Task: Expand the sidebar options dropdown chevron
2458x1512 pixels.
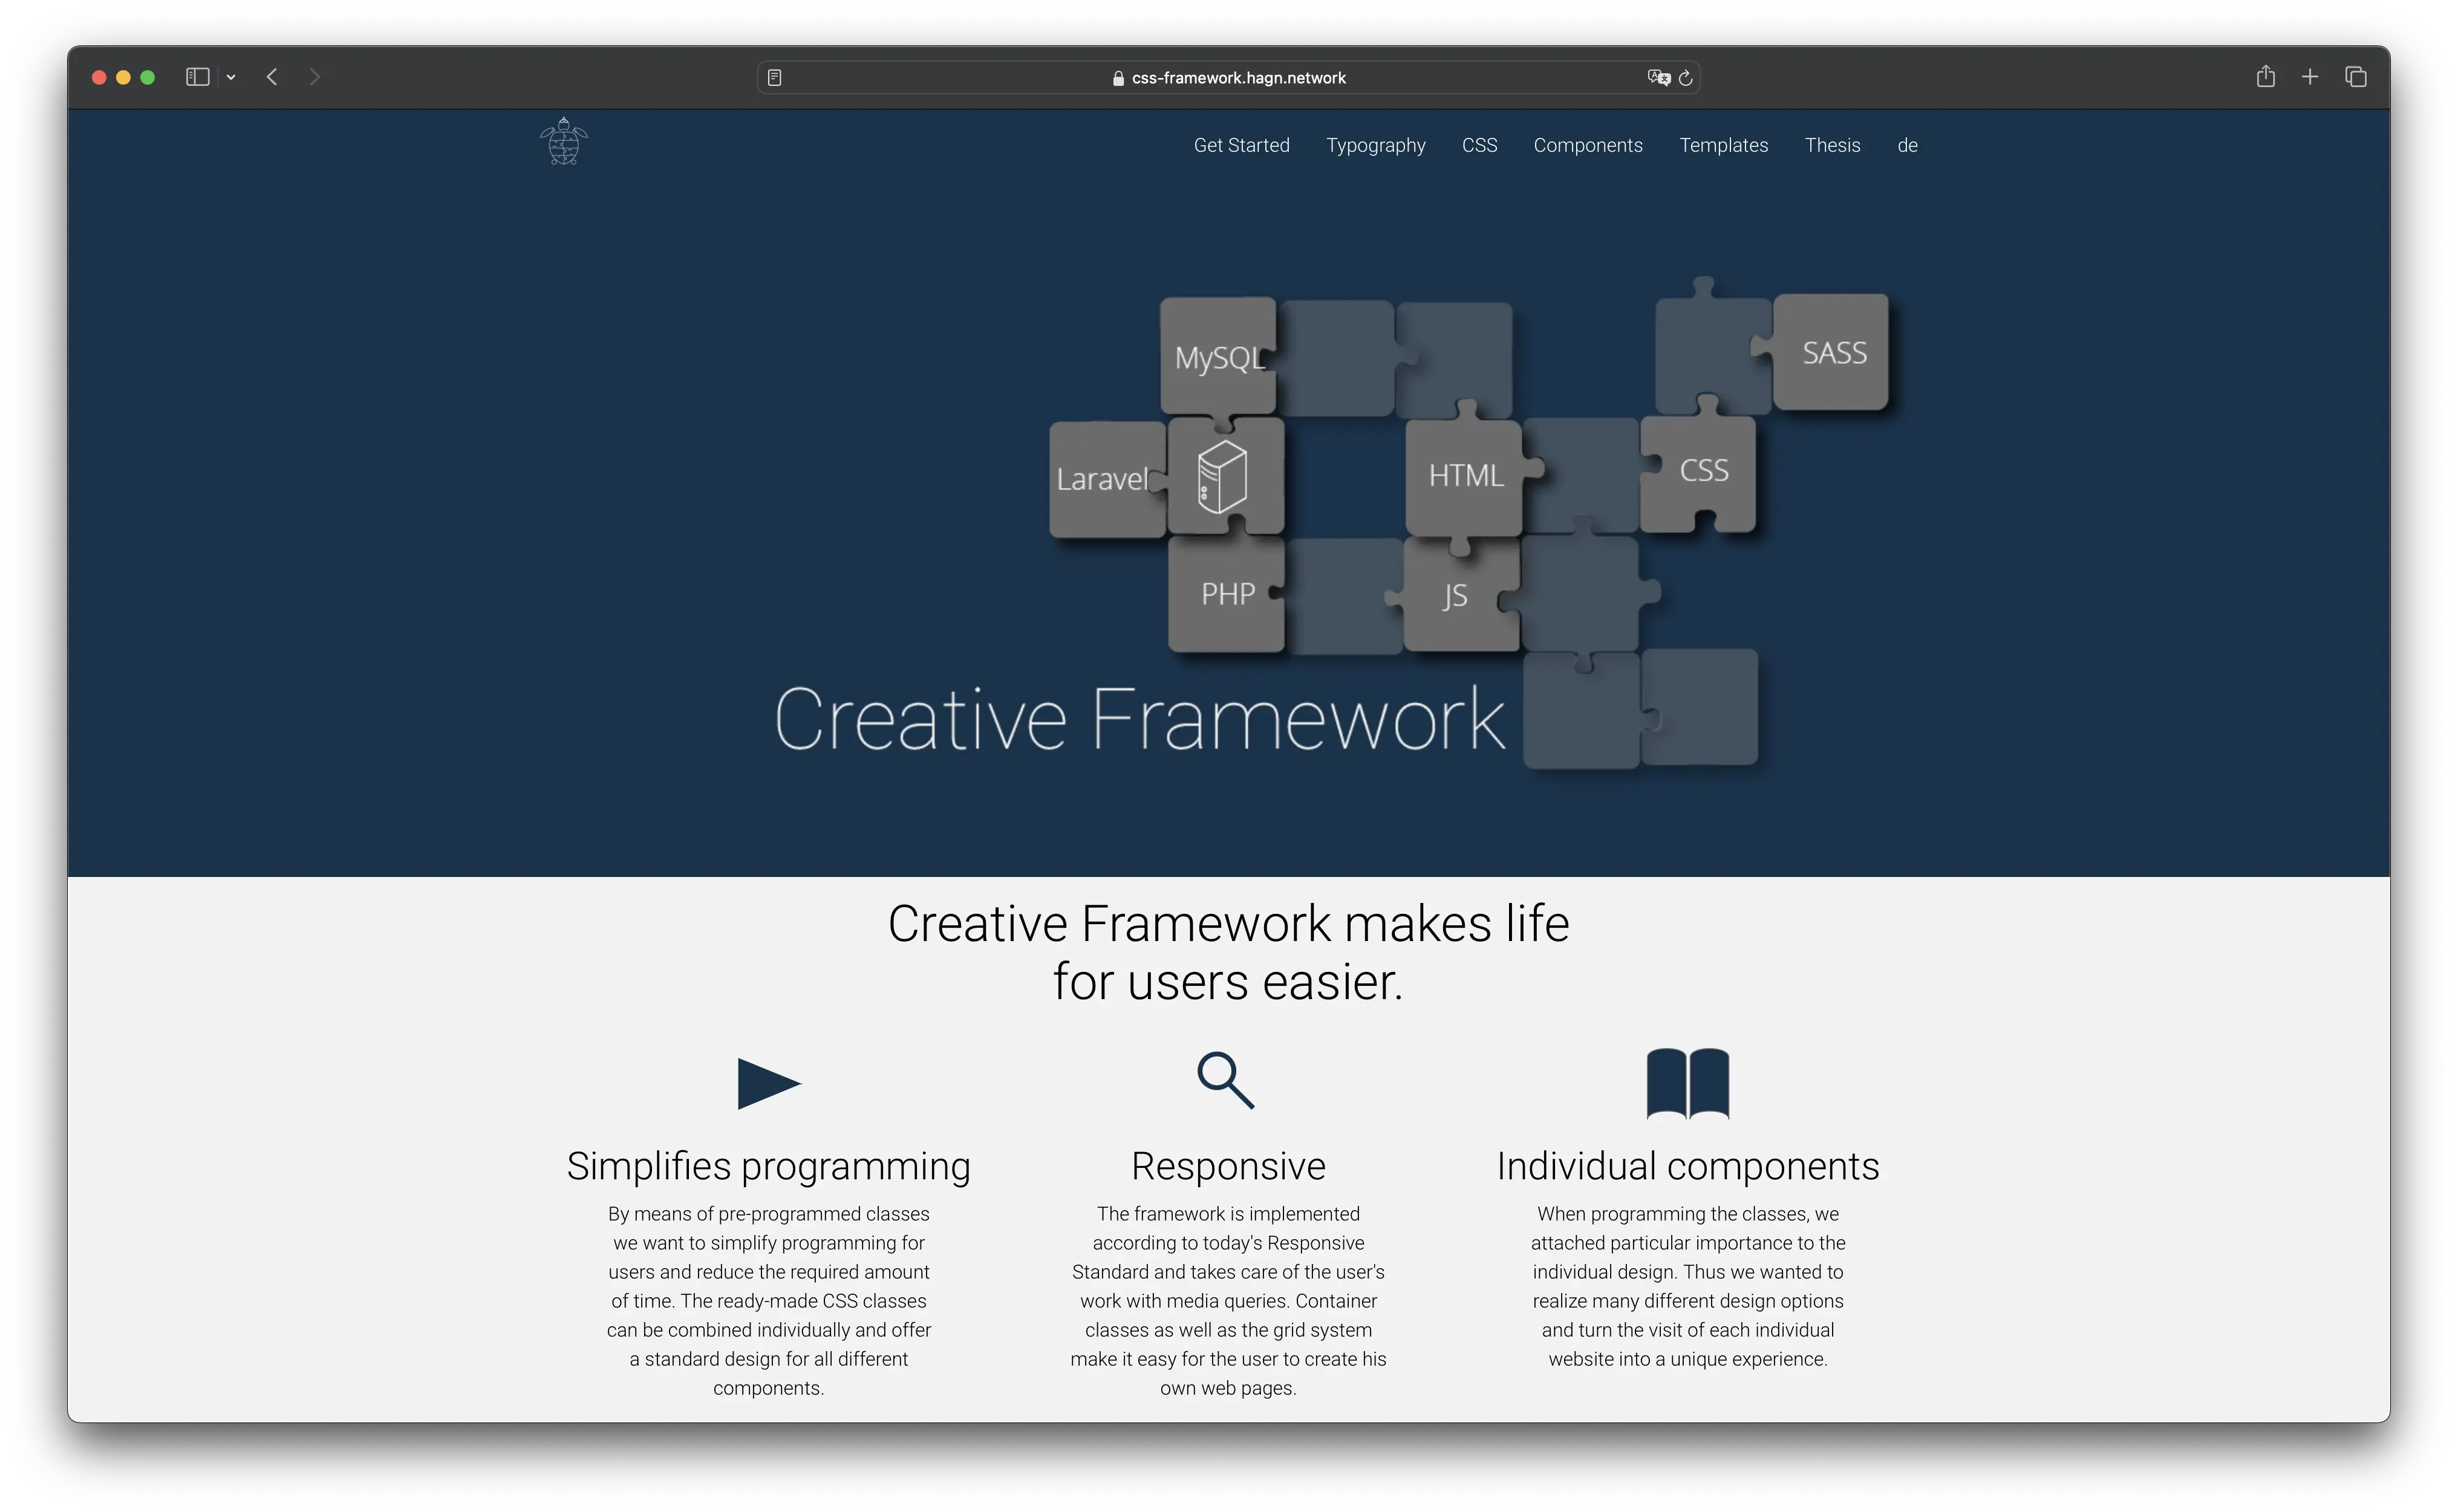Action: pyautogui.click(x=231, y=77)
